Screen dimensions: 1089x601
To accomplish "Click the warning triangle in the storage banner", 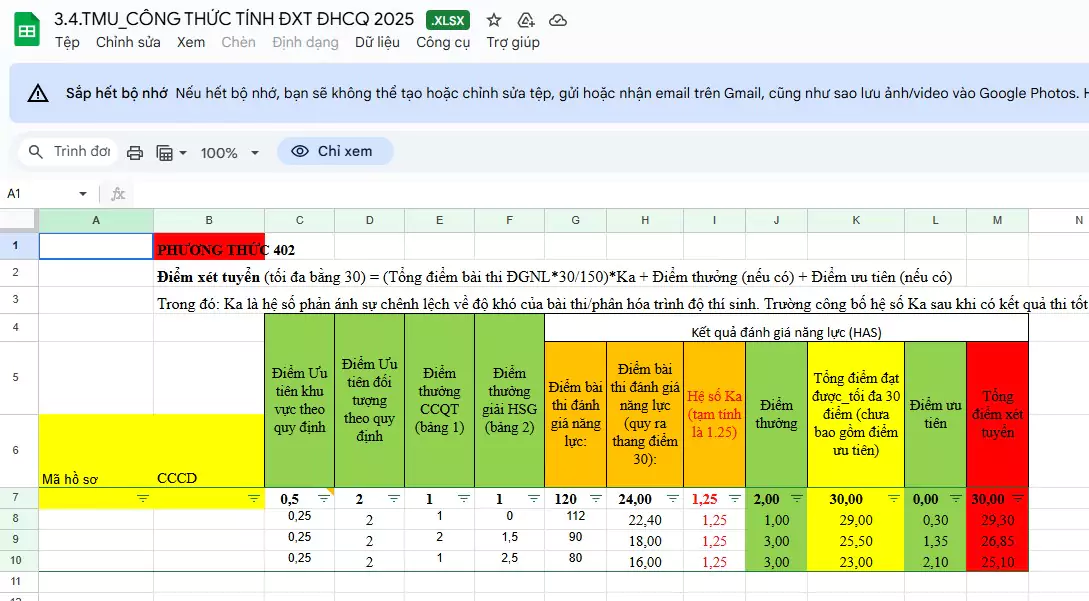I will [x=38, y=92].
